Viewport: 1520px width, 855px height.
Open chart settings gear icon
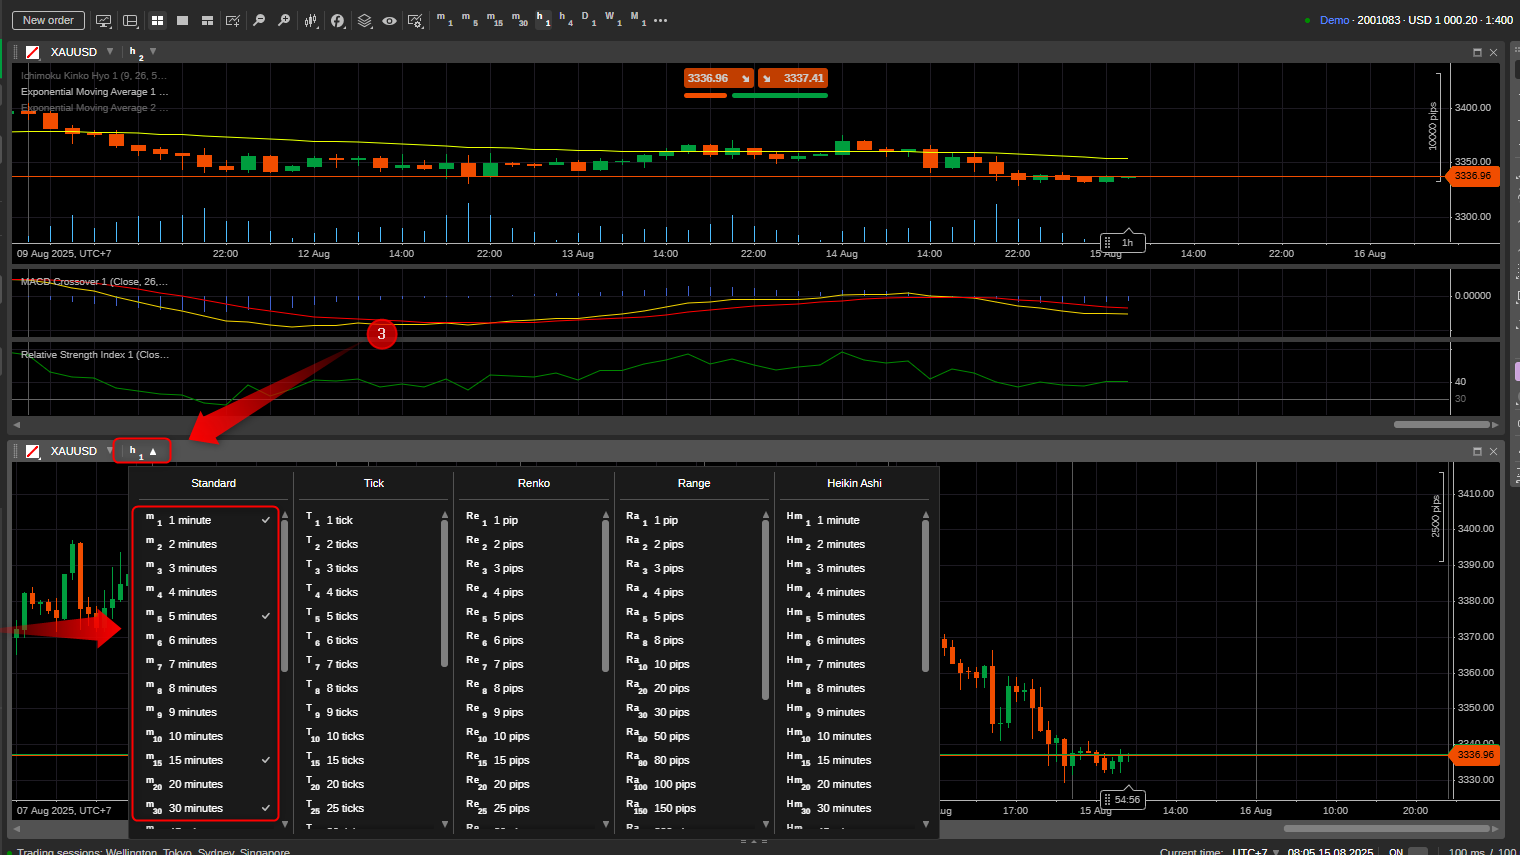point(415,20)
